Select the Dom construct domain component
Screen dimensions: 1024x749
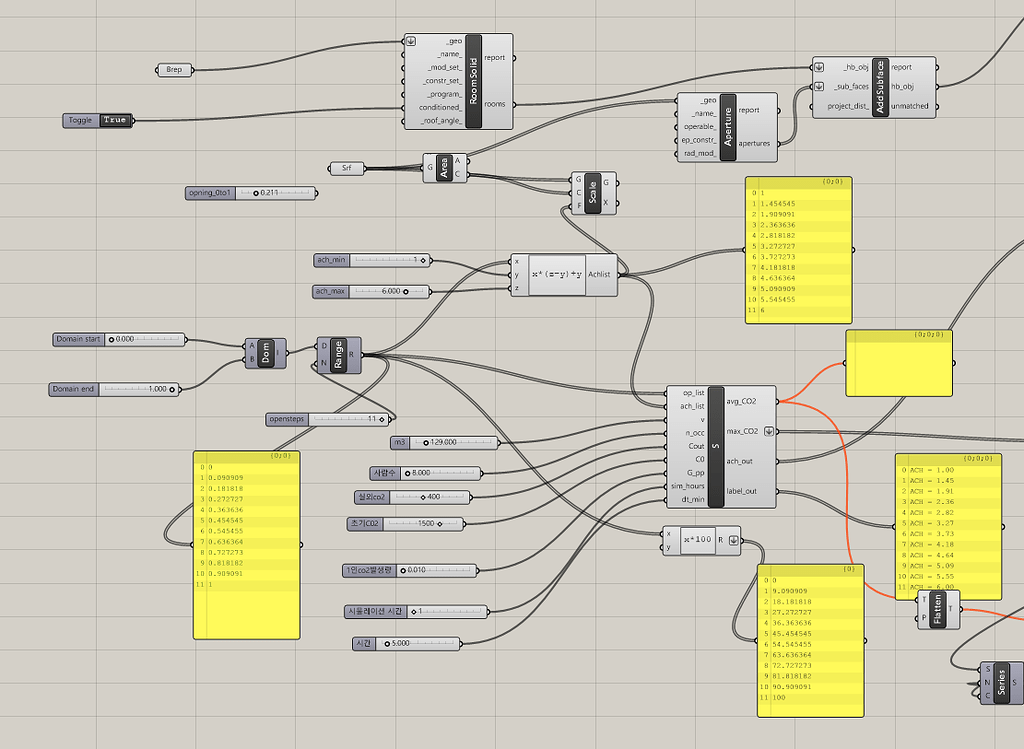[x=265, y=353]
